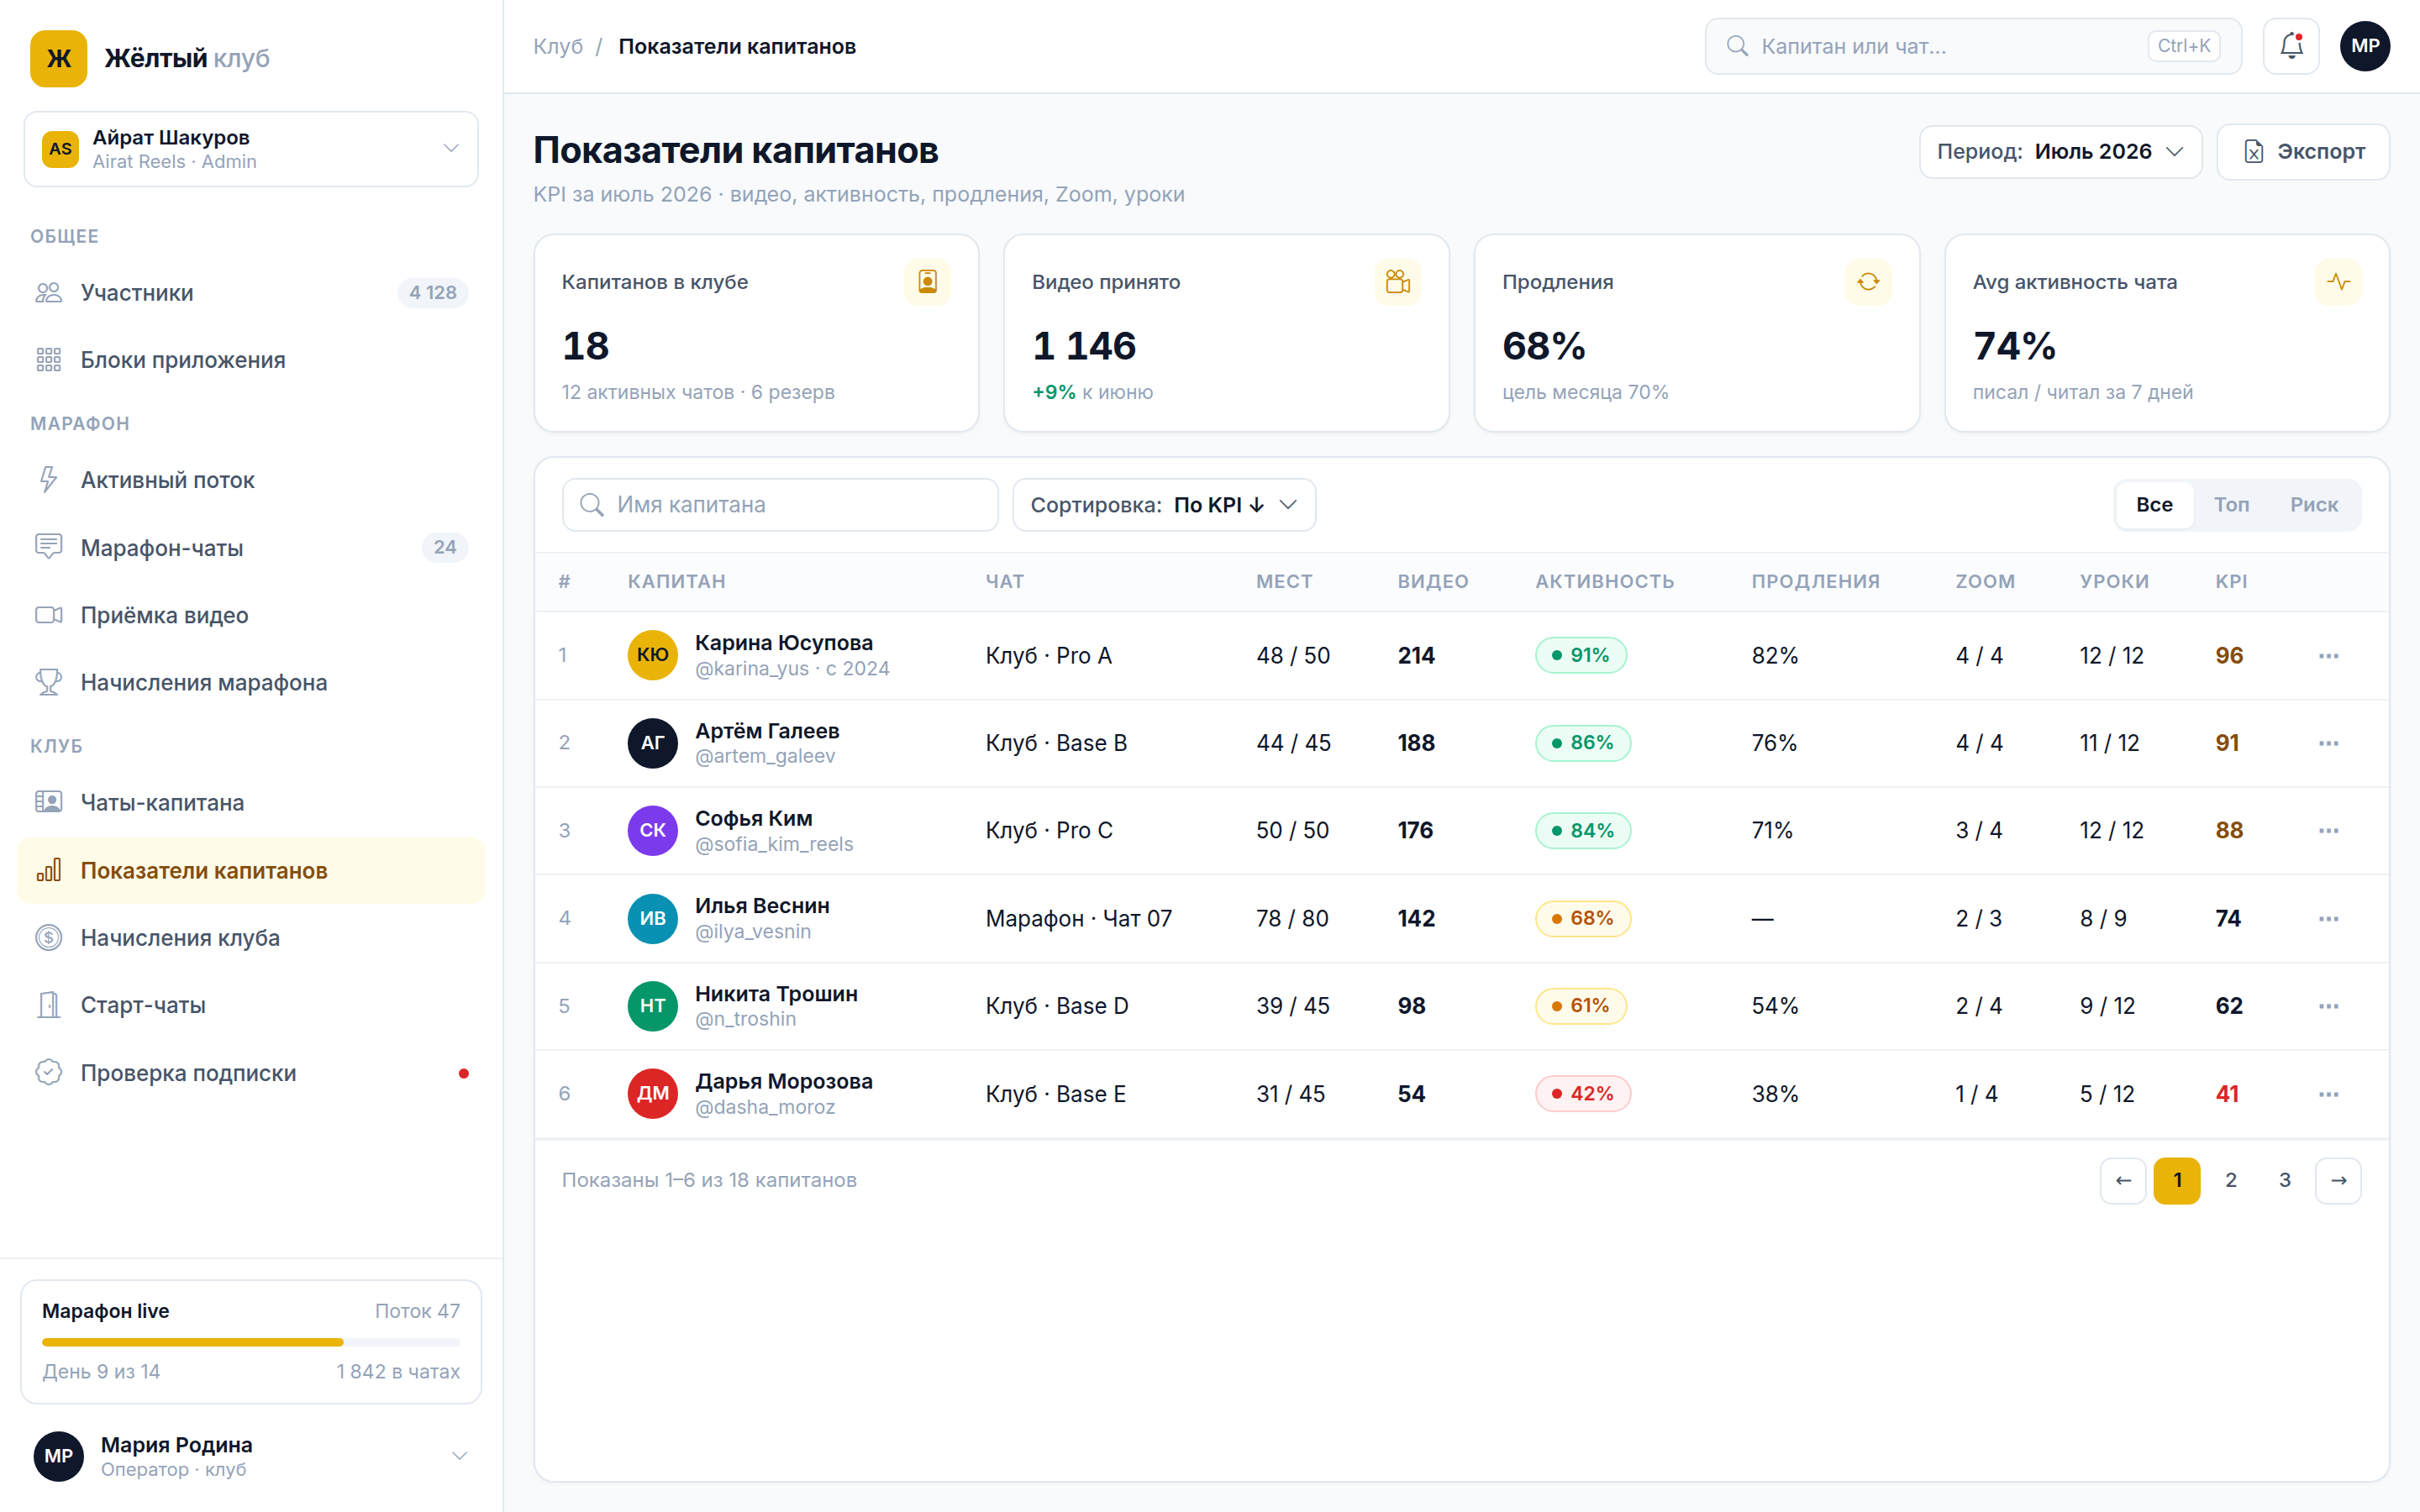2420x1512 pixels.
Task: Open Старт-чаты in the sidebar
Action: point(251,1005)
